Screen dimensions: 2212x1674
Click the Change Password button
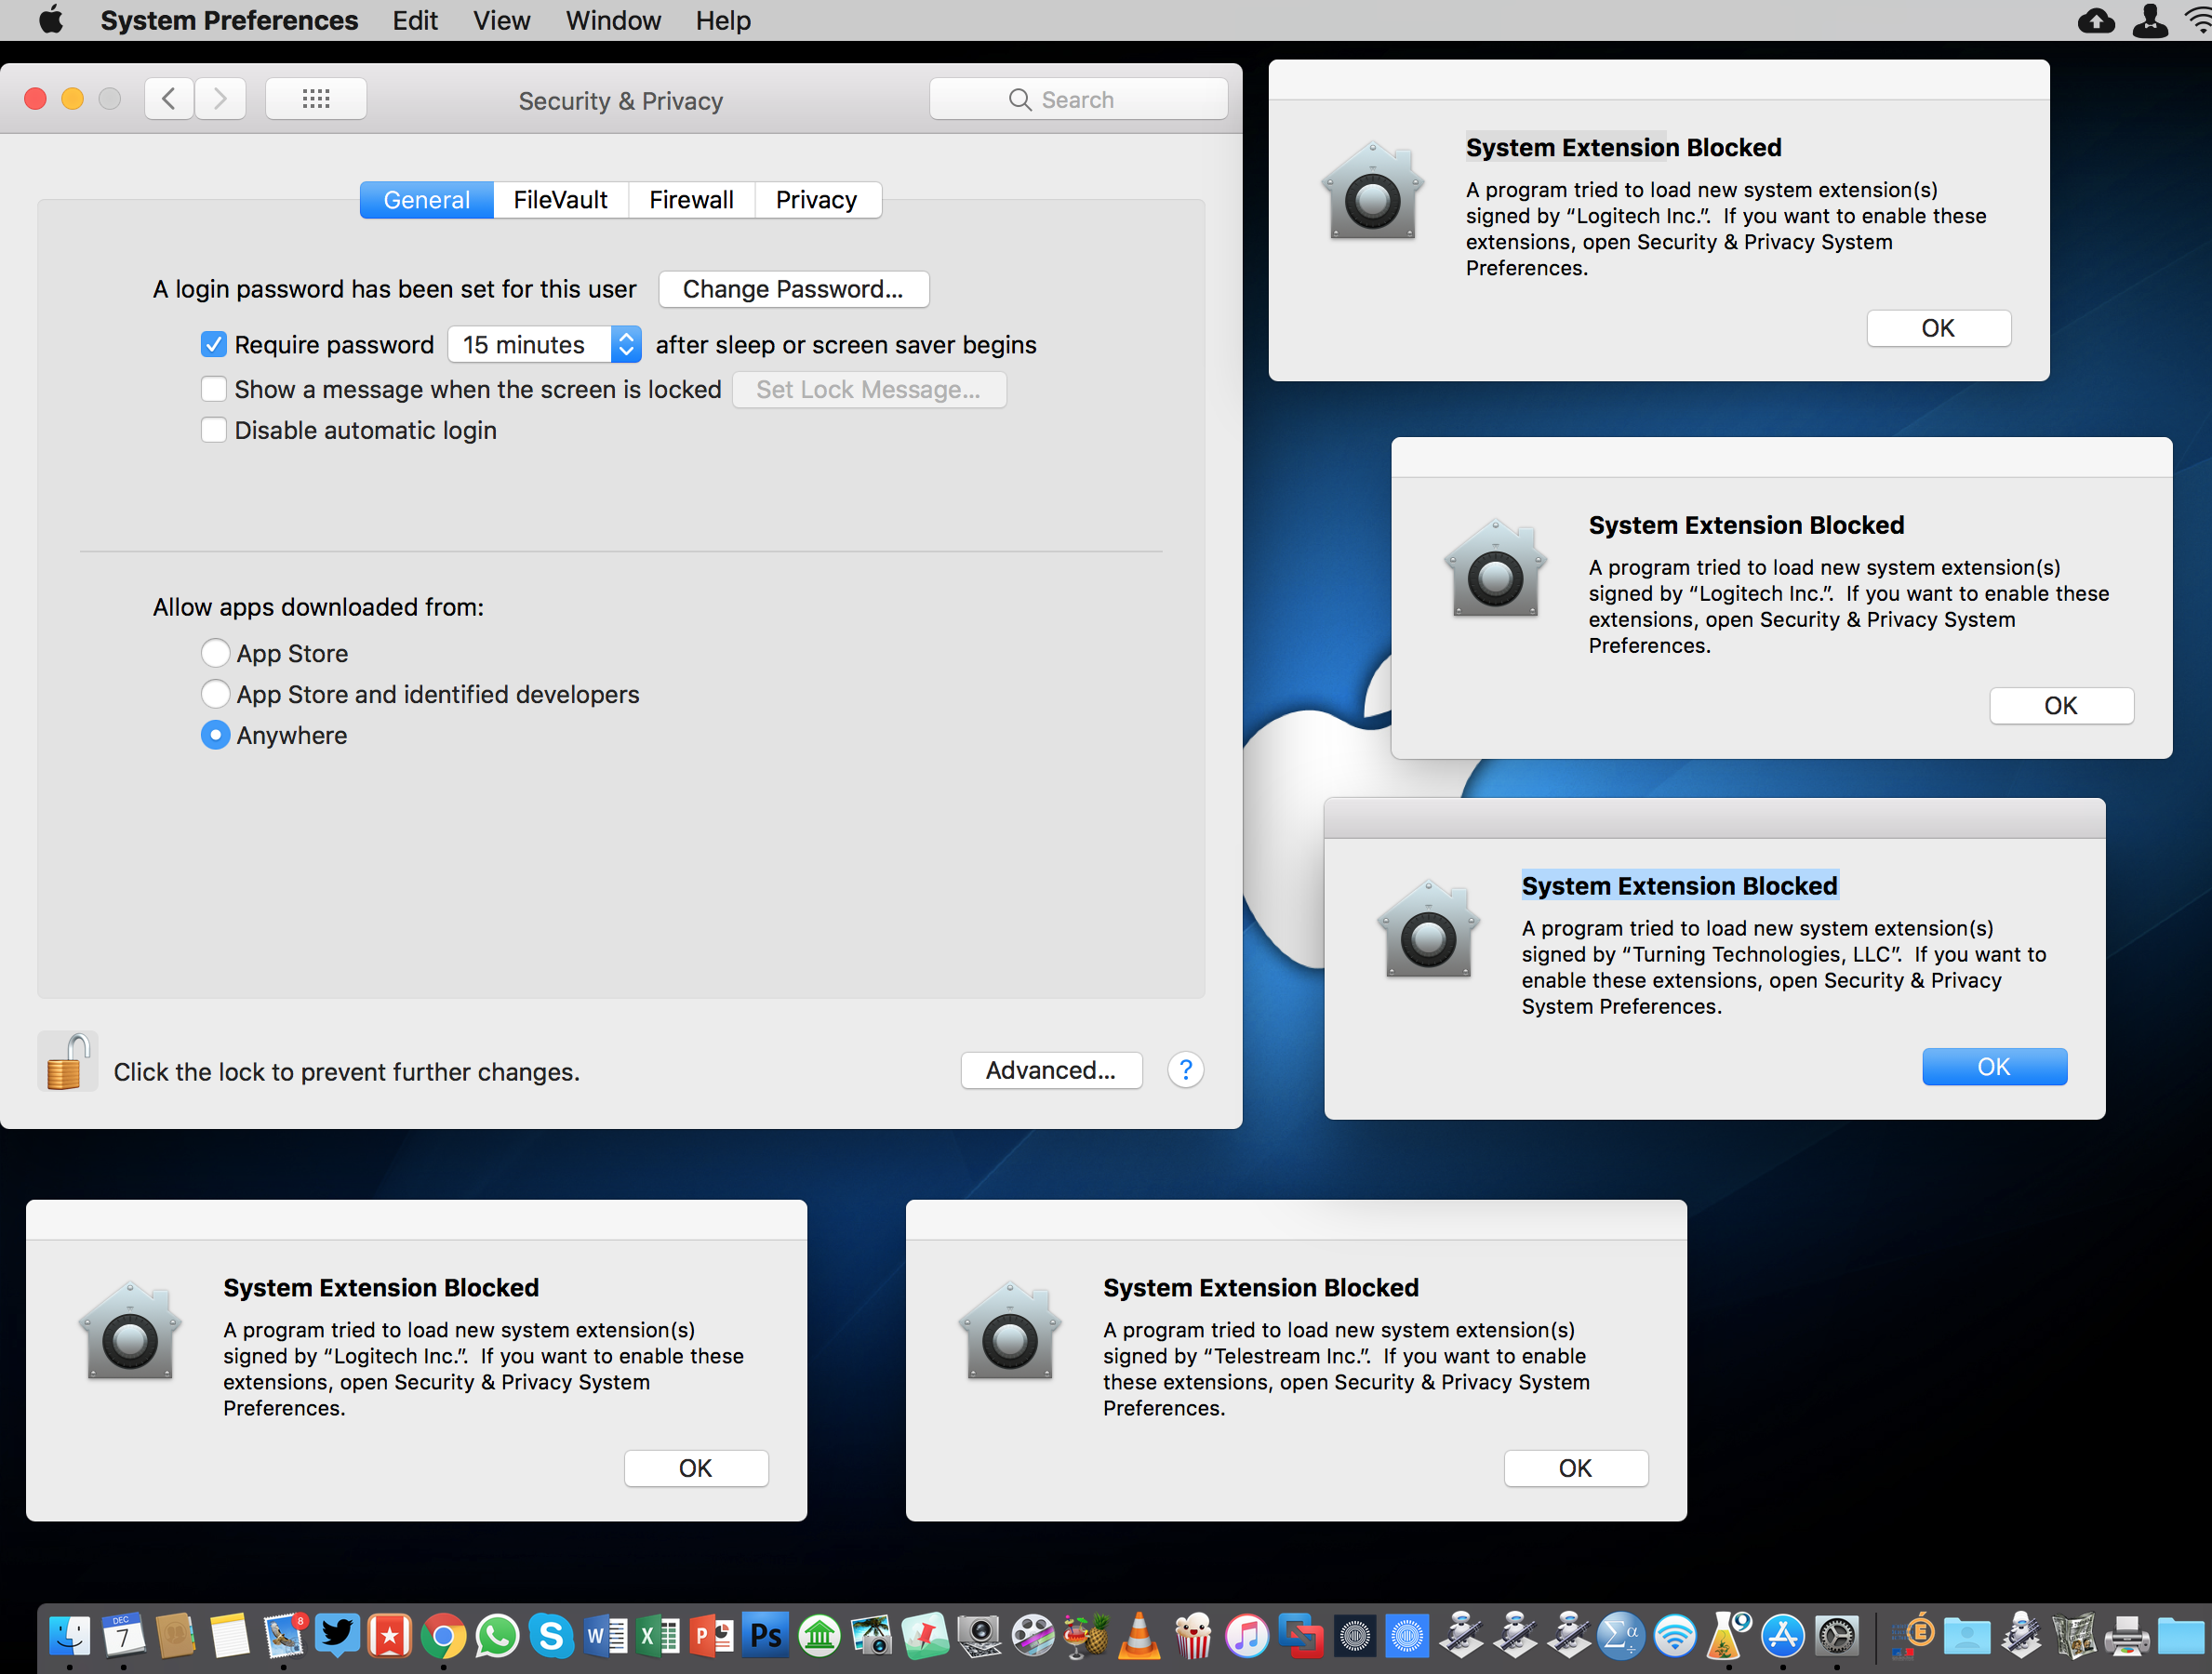[793, 289]
